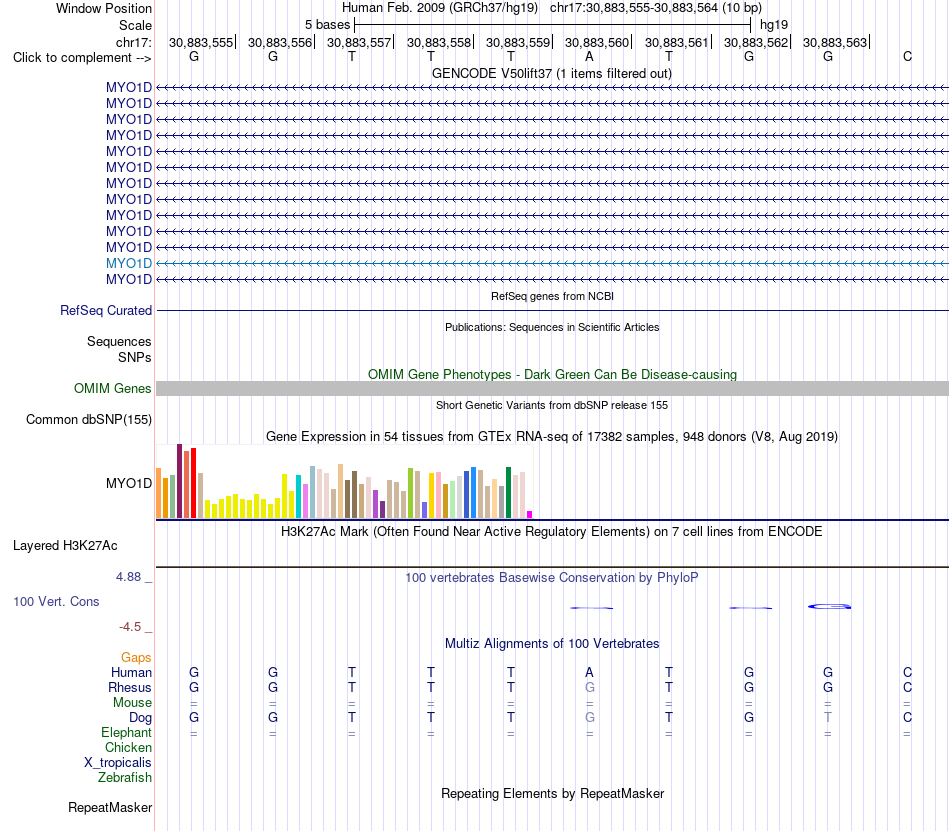Click the cyan GTEx expression bar
The image size is (950, 831).
click(x=298, y=497)
